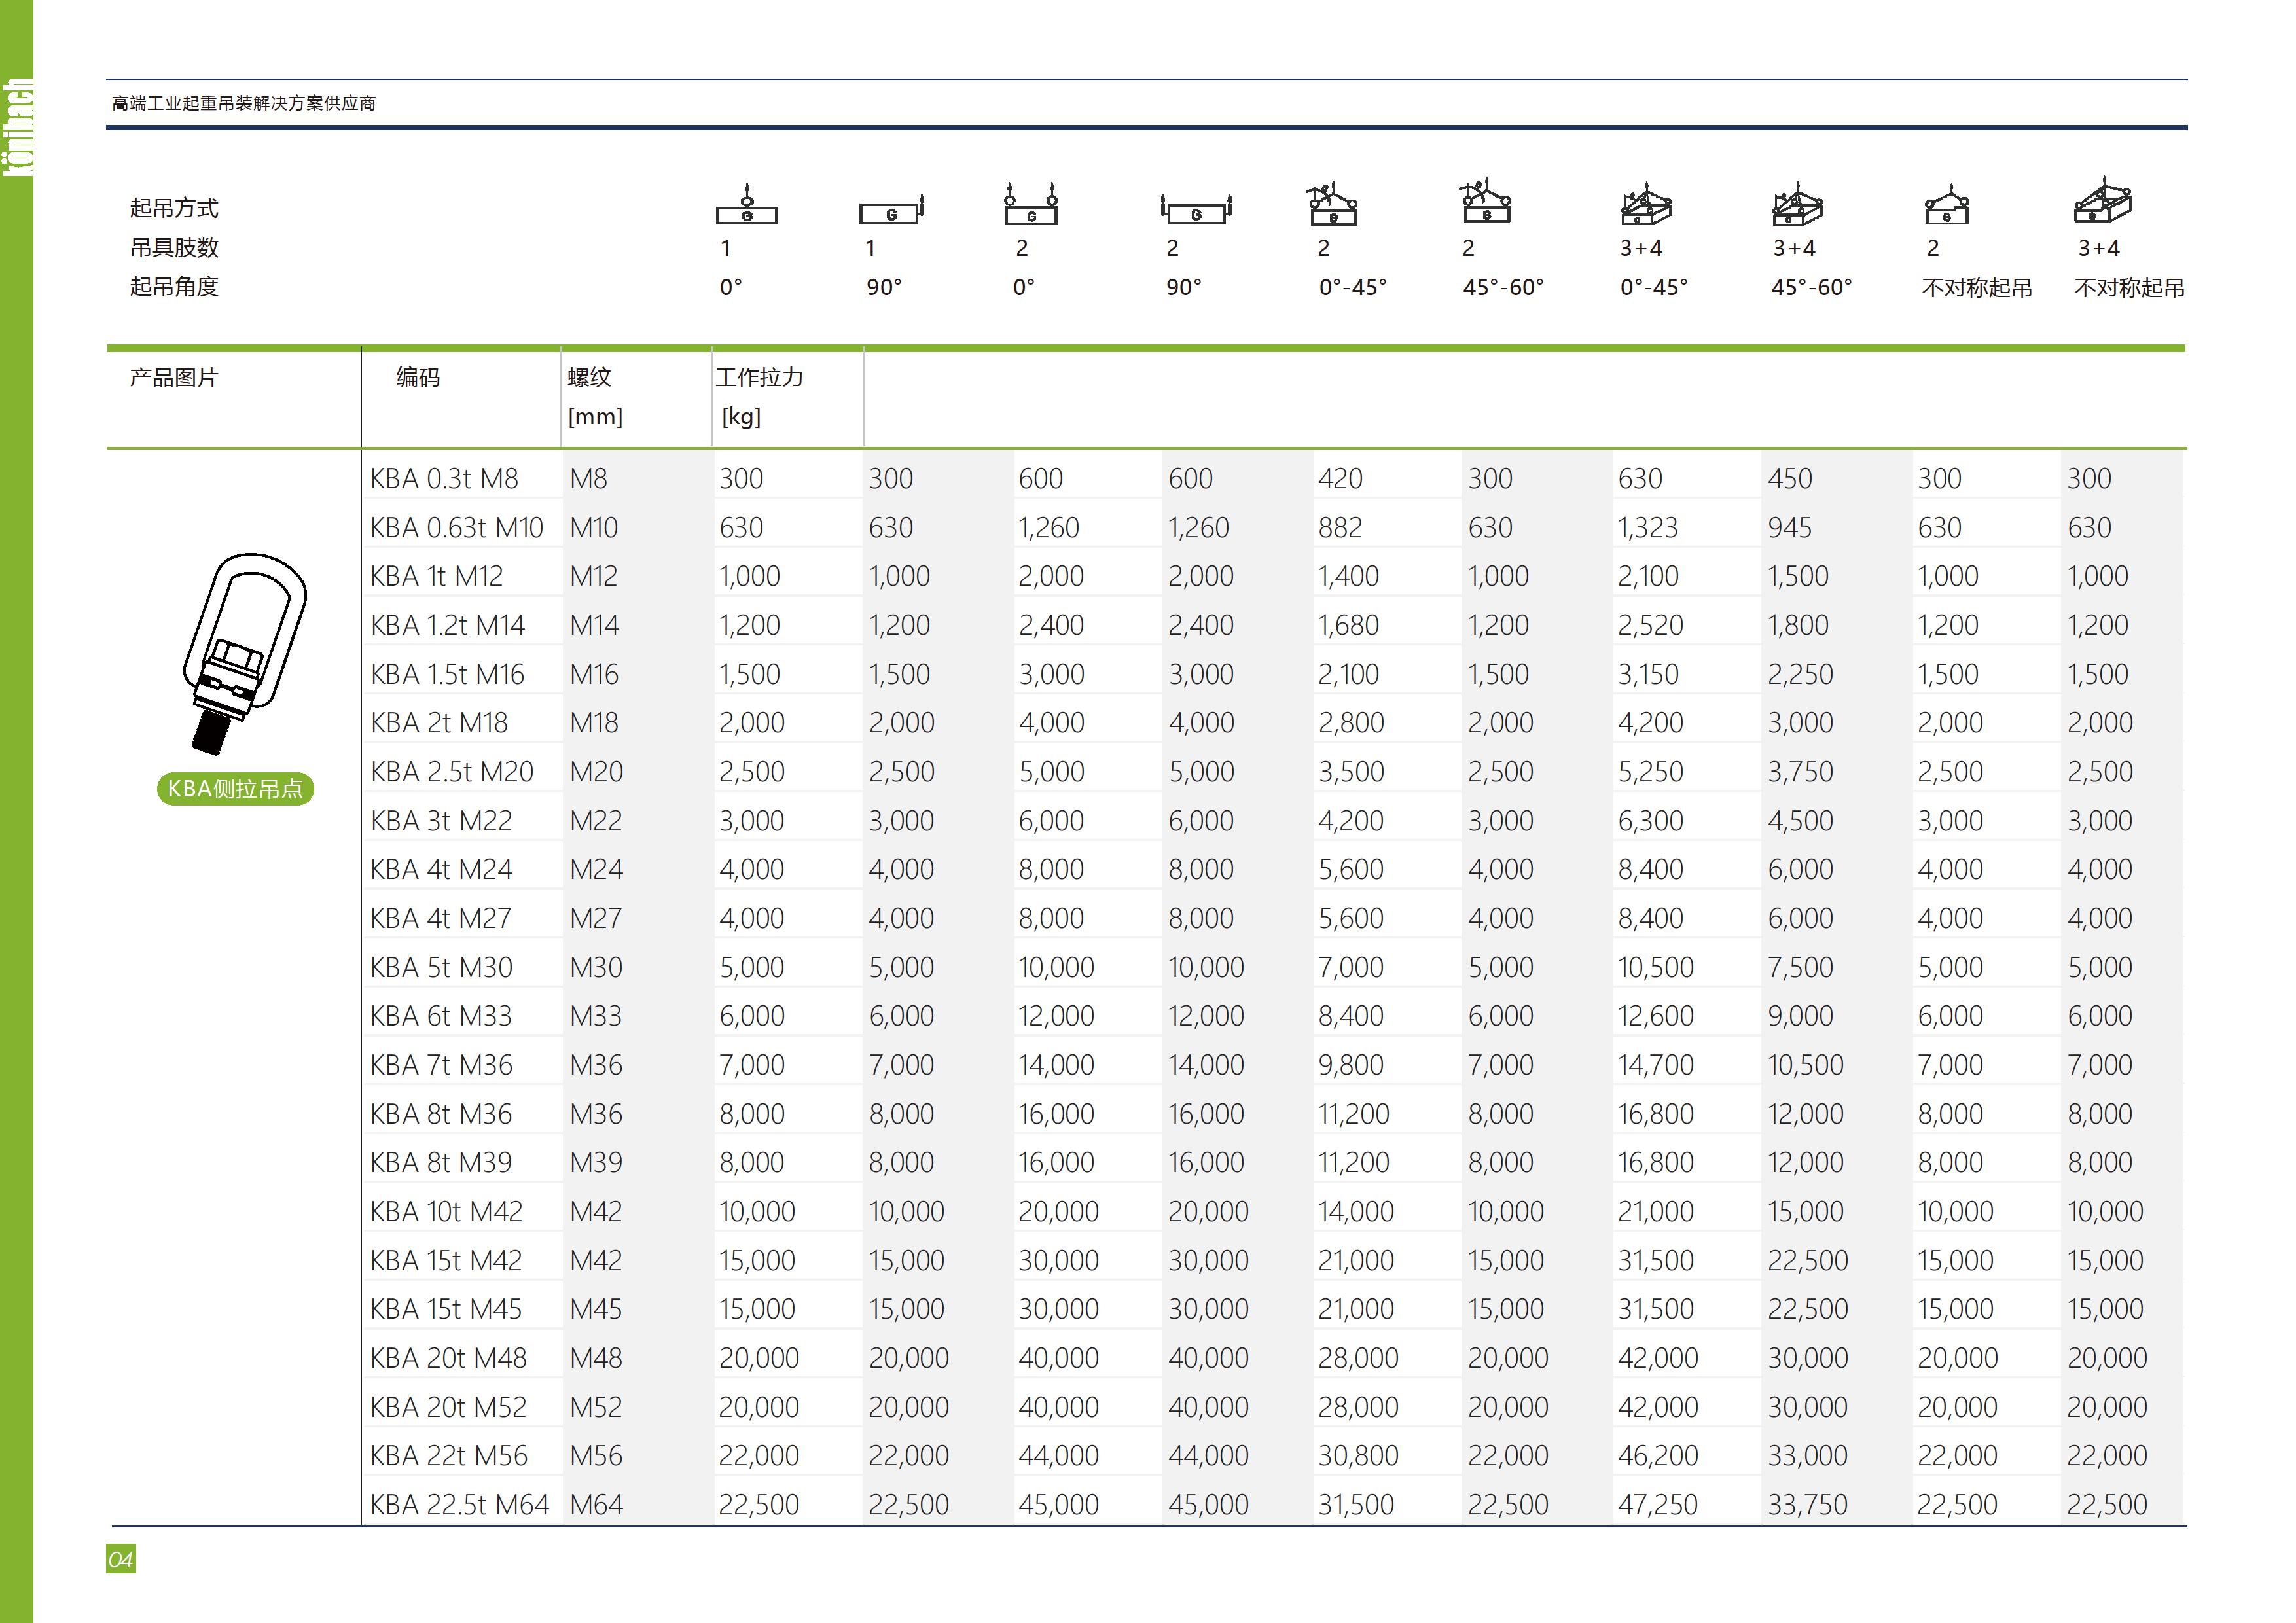Image resolution: width=2296 pixels, height=1623 pixels.
Task: Select the KBA 2t M18 row code
Action: click(439, 723)
